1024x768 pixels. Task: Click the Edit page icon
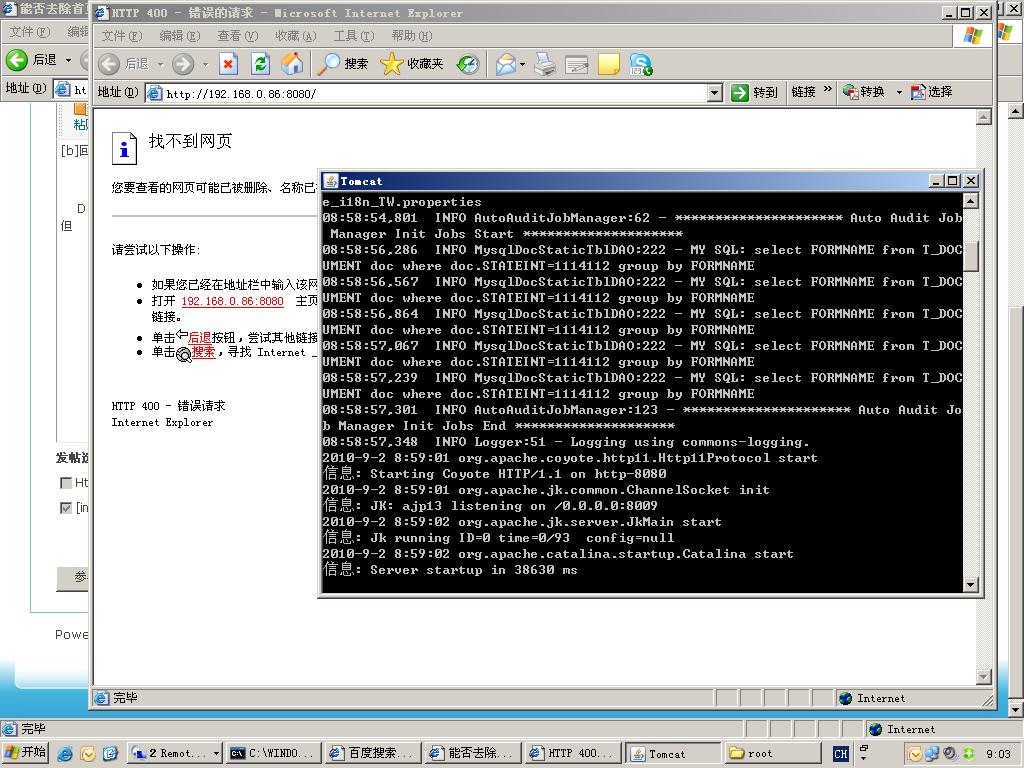(577, 64)
